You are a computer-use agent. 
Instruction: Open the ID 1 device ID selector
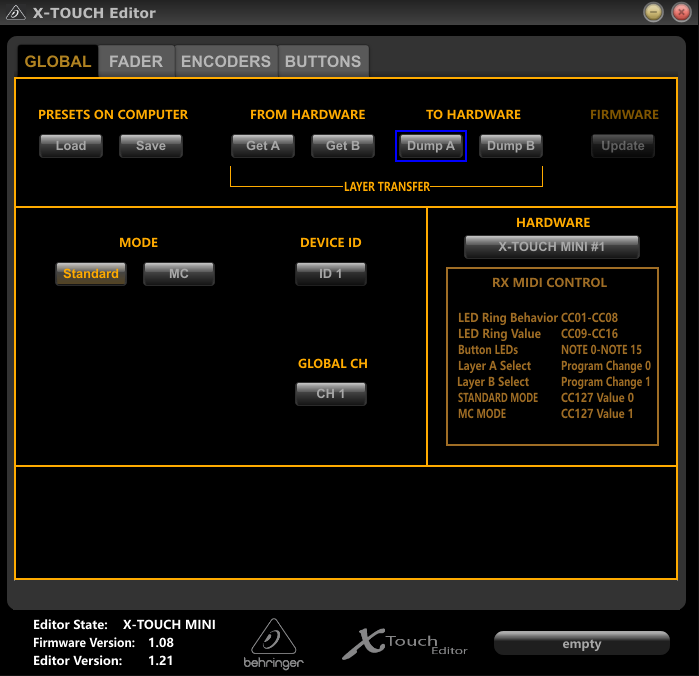[331, 273]
